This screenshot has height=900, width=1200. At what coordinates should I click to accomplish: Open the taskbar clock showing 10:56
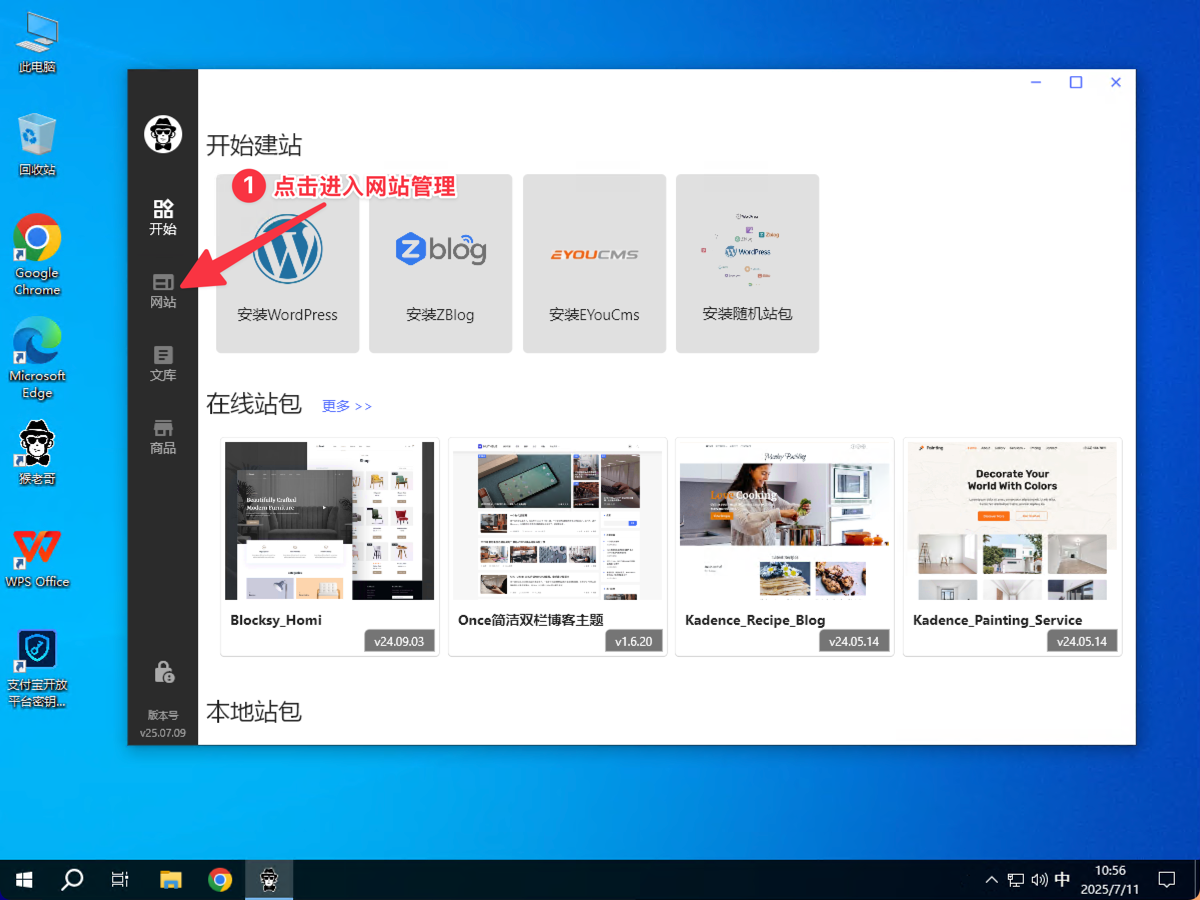tap(1110, 880)
